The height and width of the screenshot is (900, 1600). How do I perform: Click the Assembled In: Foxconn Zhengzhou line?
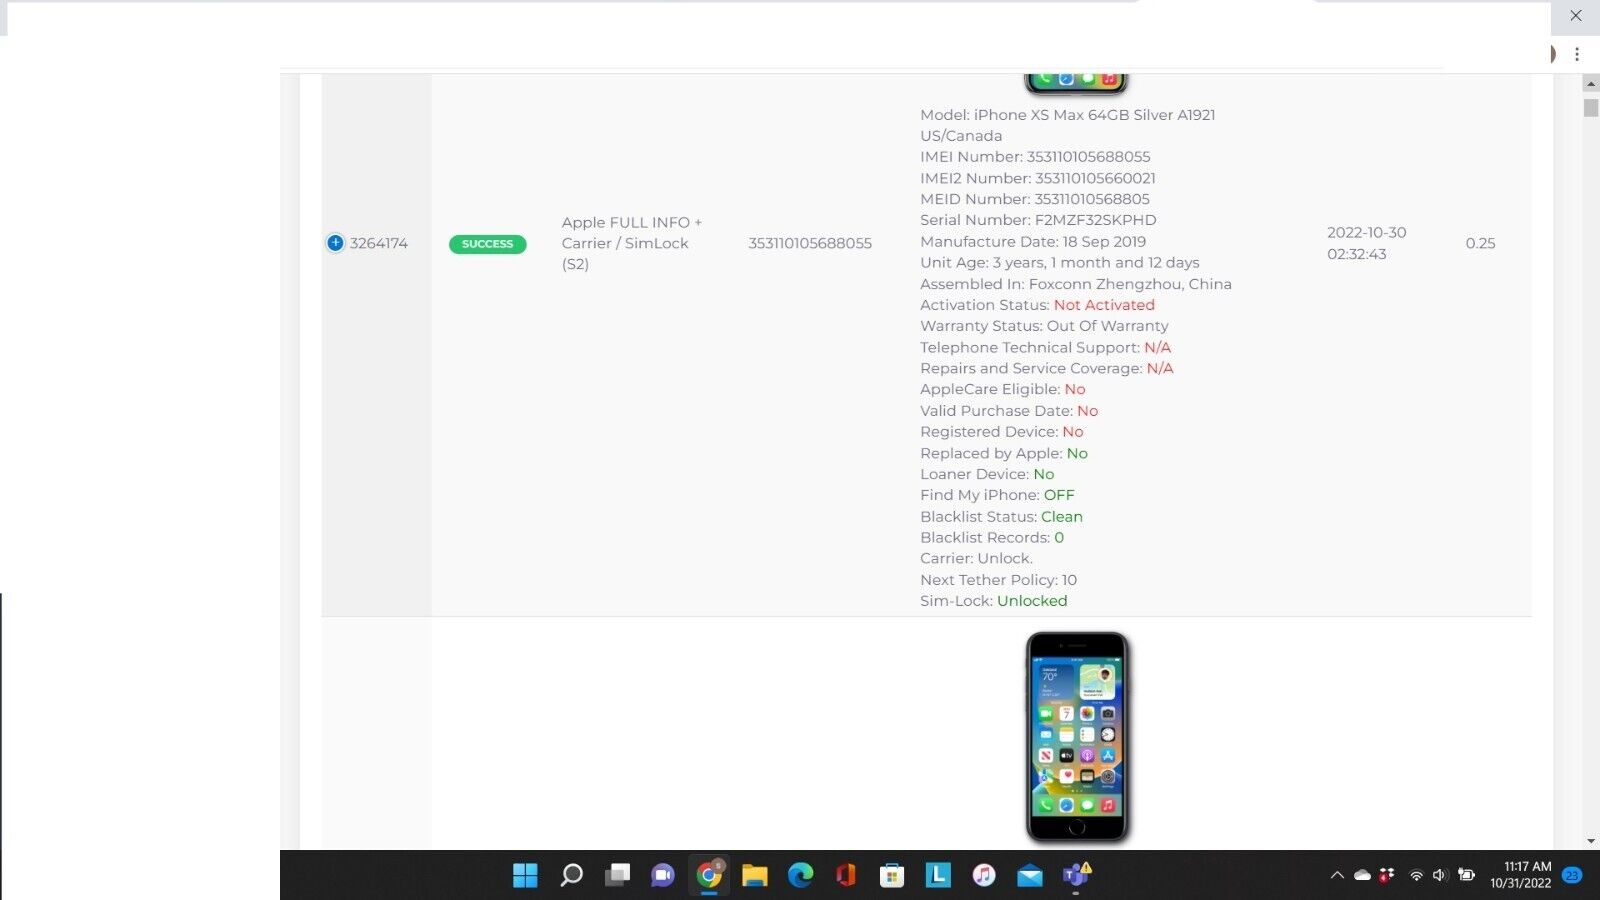[1076, 284]
